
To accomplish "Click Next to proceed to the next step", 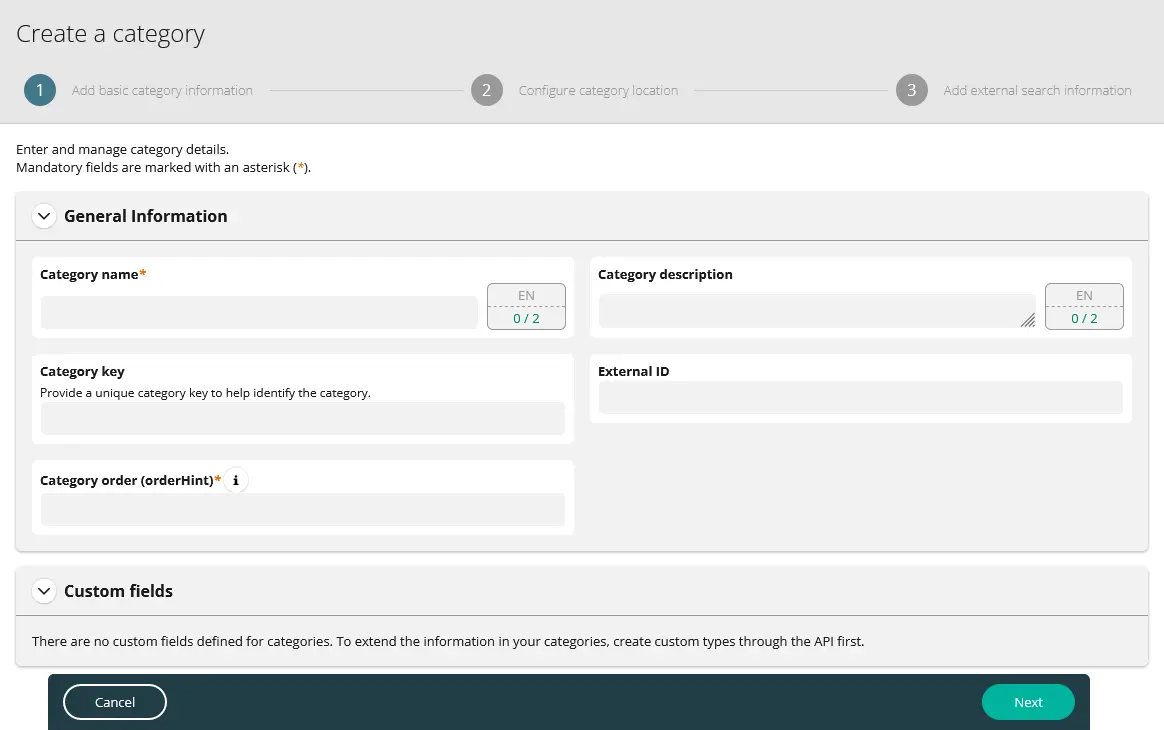I will click(x=1028, y=702).
